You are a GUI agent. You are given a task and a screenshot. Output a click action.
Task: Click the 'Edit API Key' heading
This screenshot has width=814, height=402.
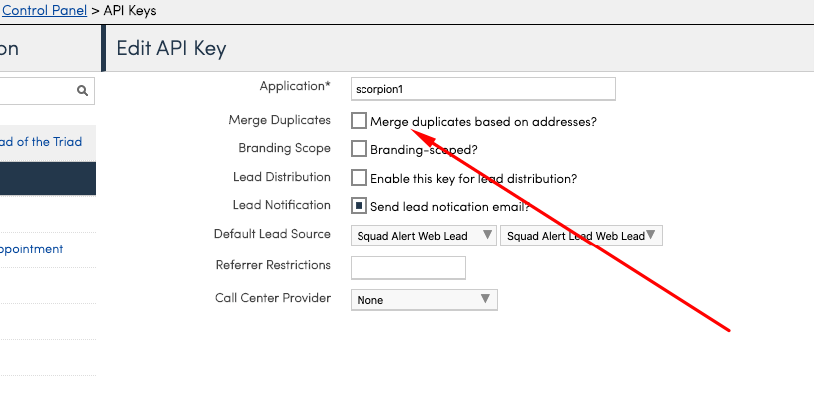[171, 48]
